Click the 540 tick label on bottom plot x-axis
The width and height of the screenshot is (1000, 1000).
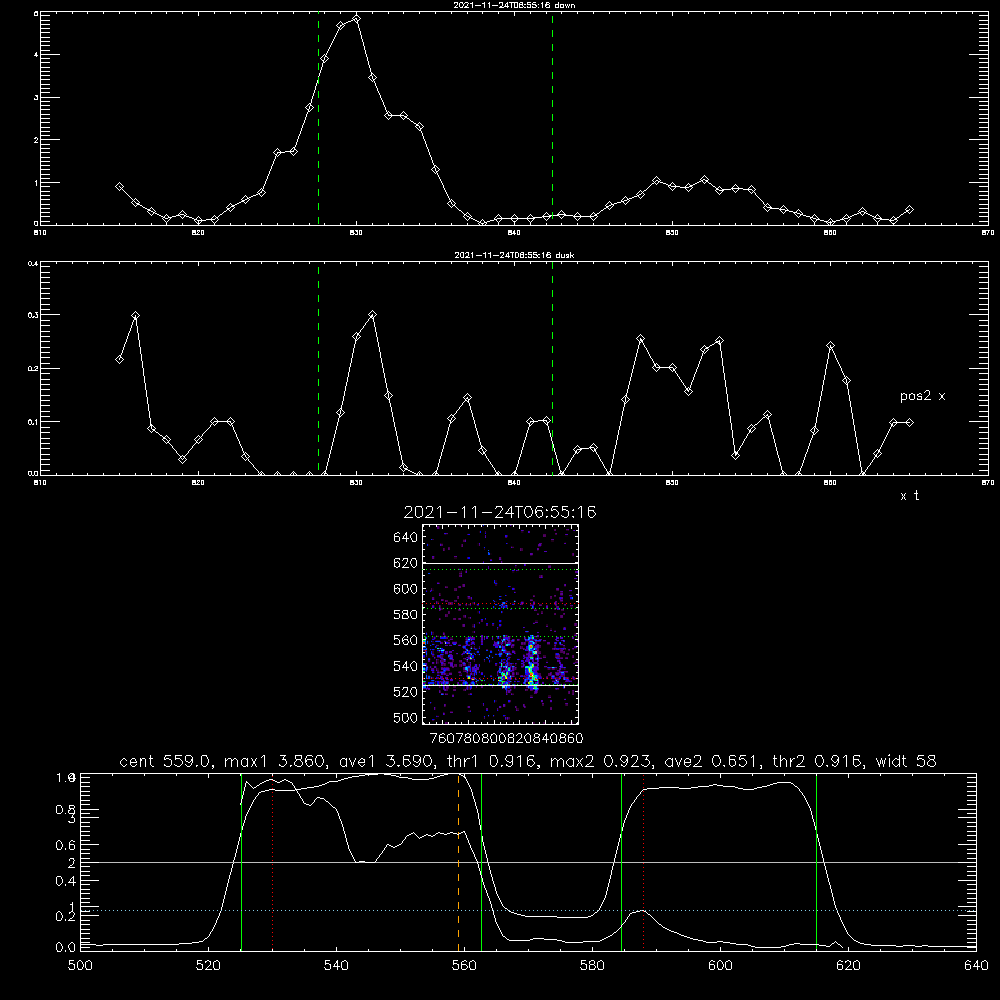pos(336,966)
